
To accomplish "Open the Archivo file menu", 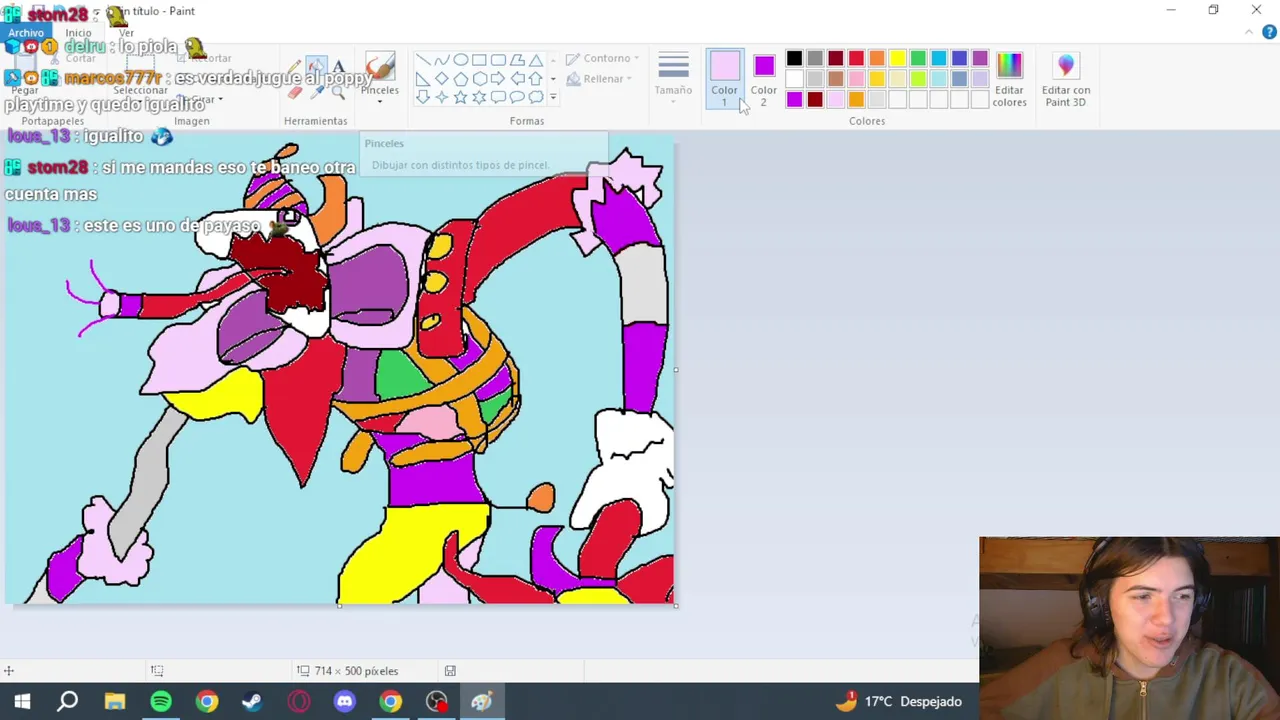I will pos(26,33).
